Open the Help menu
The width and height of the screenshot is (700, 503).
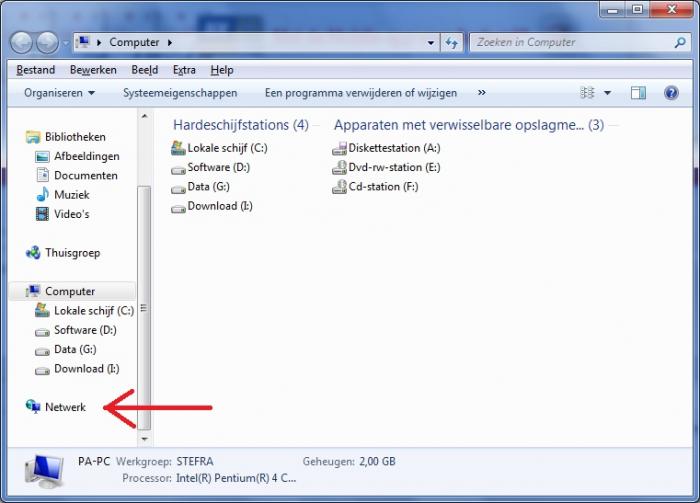pyautogui.click(x=222, y=70)
